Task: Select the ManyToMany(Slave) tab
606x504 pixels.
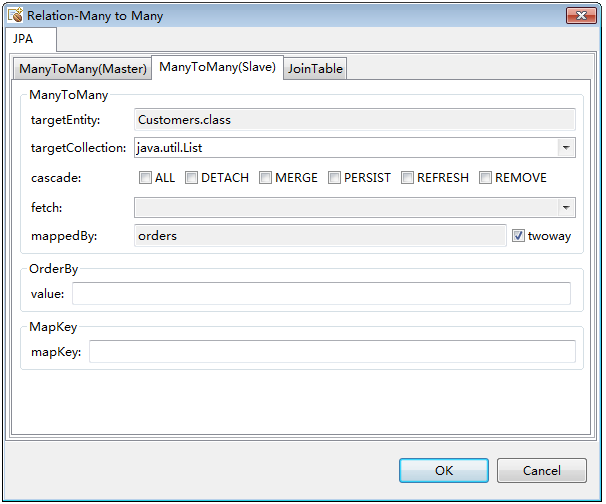Action: point(217,67)
